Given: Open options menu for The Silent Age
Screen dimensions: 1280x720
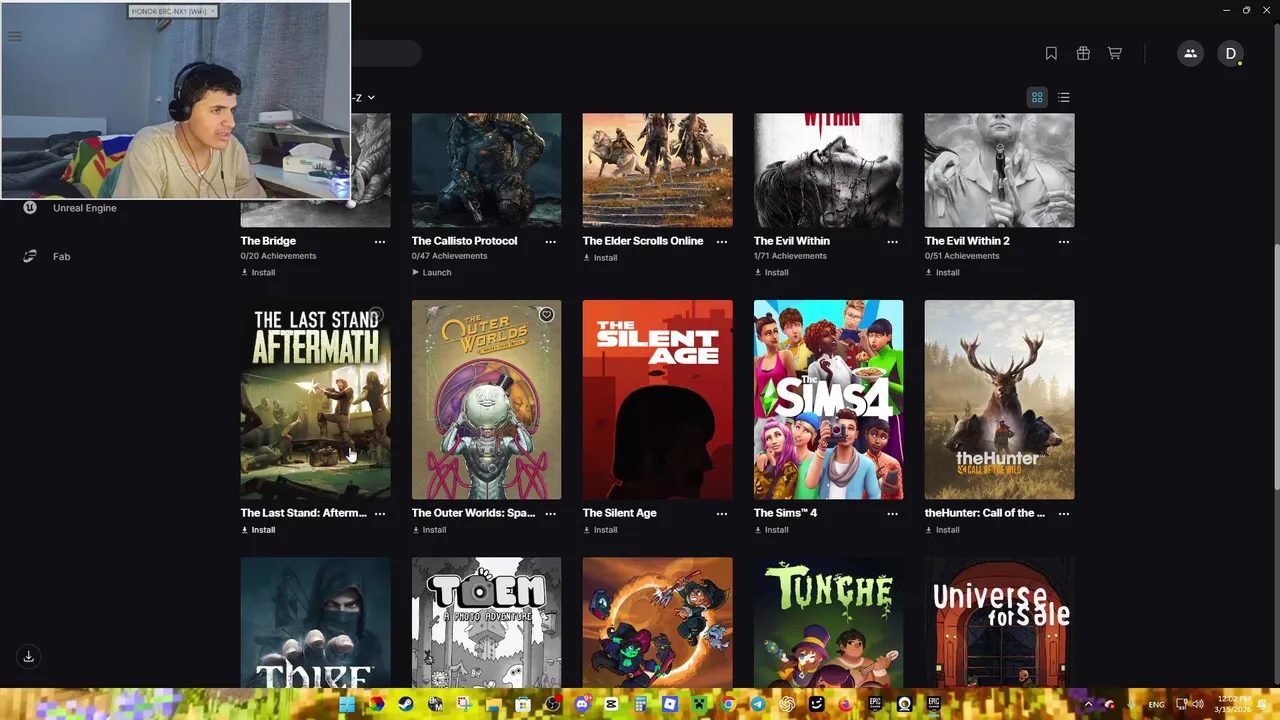Looking at the screenshot, I should click(x=722, y=514).
